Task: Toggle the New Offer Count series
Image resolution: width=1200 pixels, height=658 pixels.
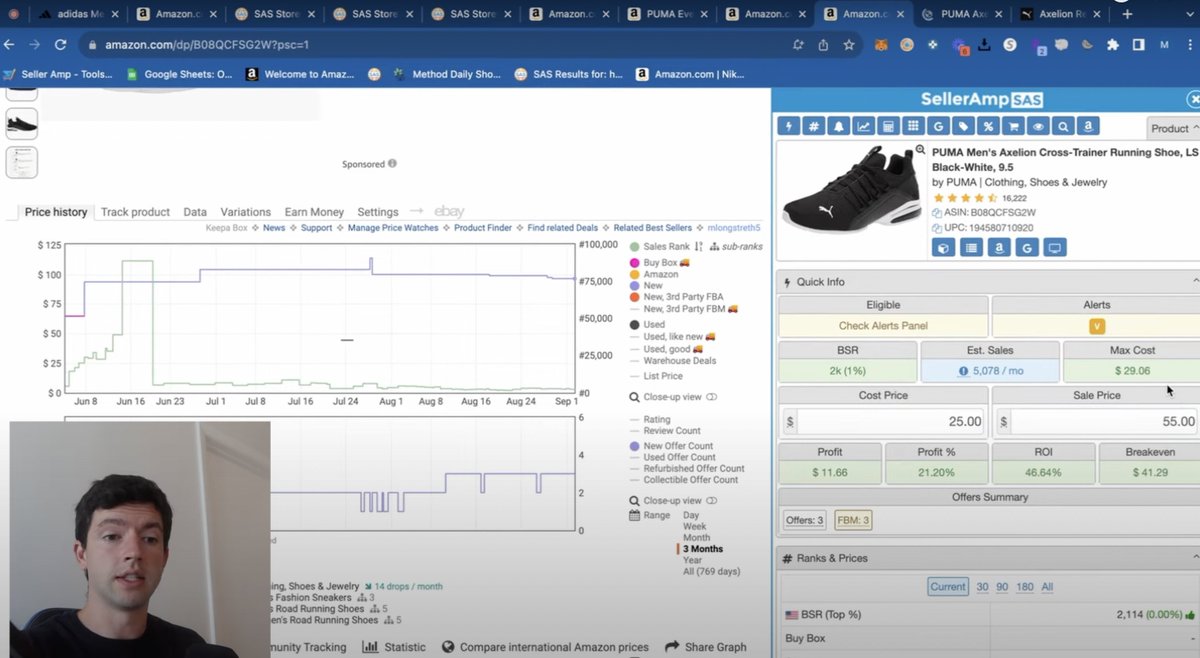Action: tap(636, 446)
